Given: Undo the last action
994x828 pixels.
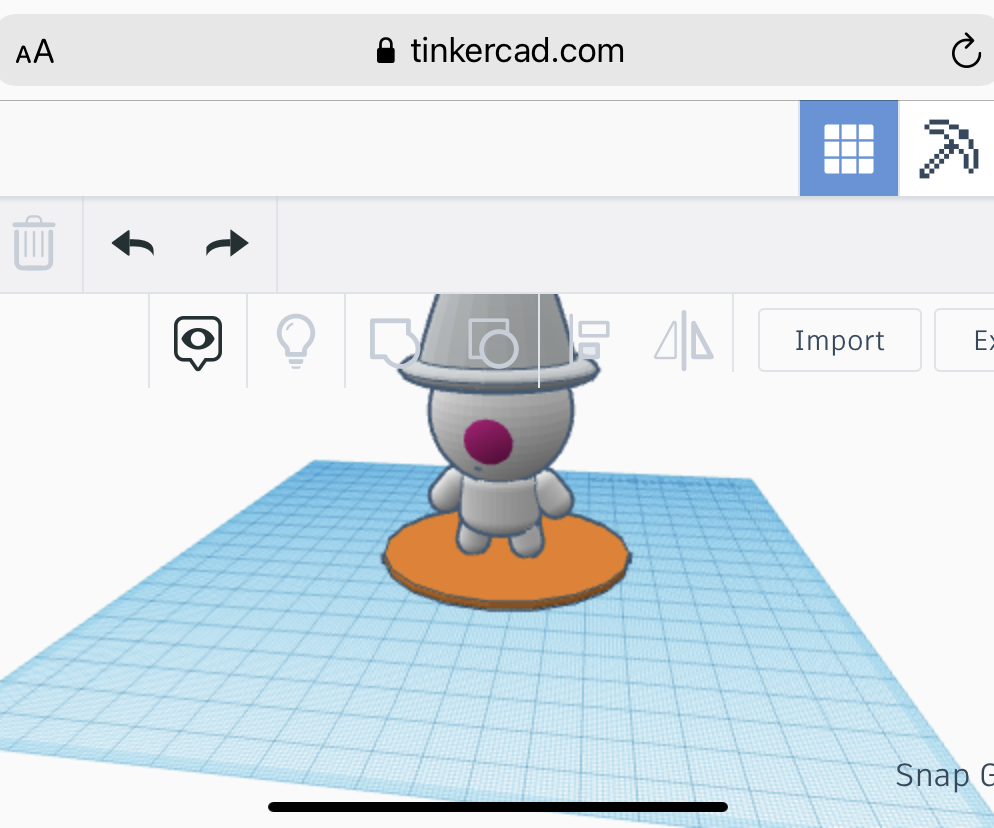Looking at the screenshot, I should click(x=131, y=243).
